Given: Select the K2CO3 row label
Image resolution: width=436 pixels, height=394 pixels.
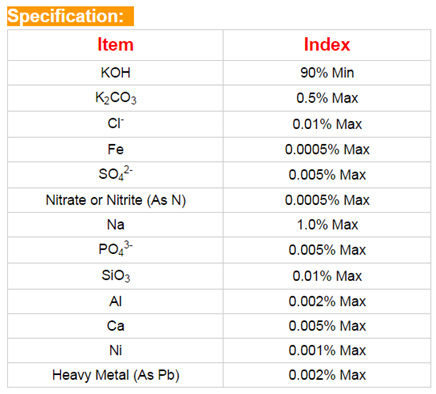Looking at the screenshot, I should click(115, 98).
